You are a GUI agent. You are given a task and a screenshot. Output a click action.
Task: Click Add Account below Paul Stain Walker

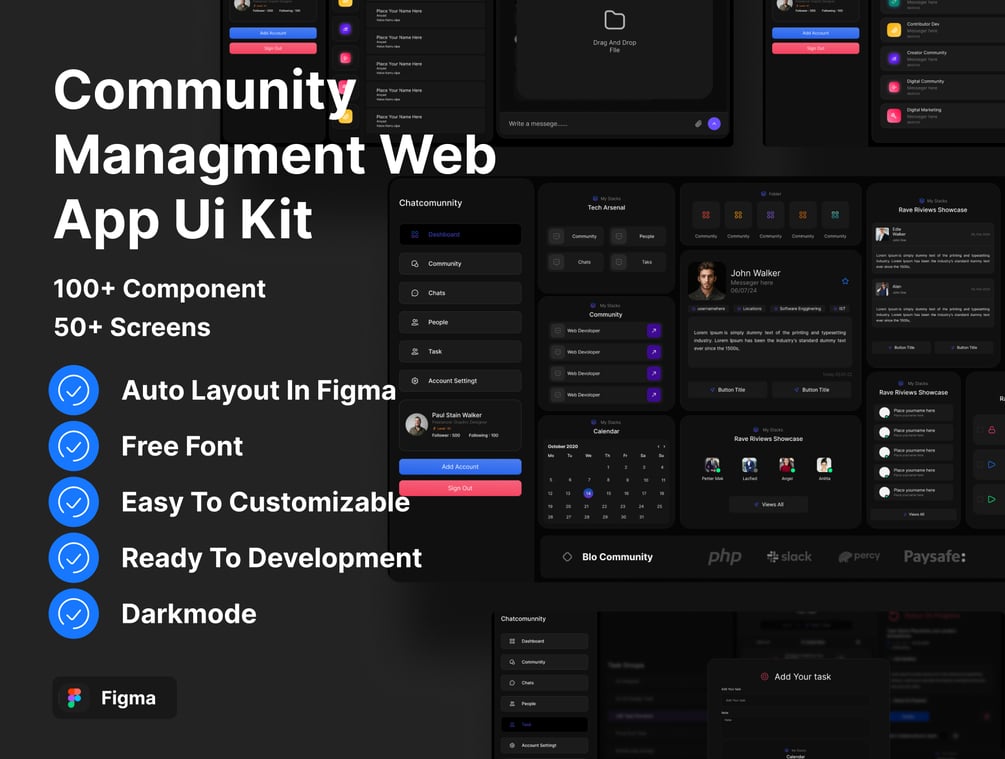(x=460, y=467)
